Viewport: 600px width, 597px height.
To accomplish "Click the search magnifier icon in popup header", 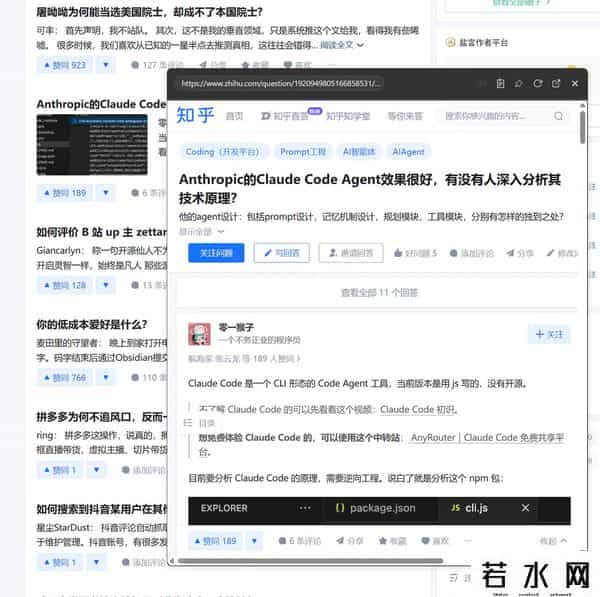I will pos(558,116).
